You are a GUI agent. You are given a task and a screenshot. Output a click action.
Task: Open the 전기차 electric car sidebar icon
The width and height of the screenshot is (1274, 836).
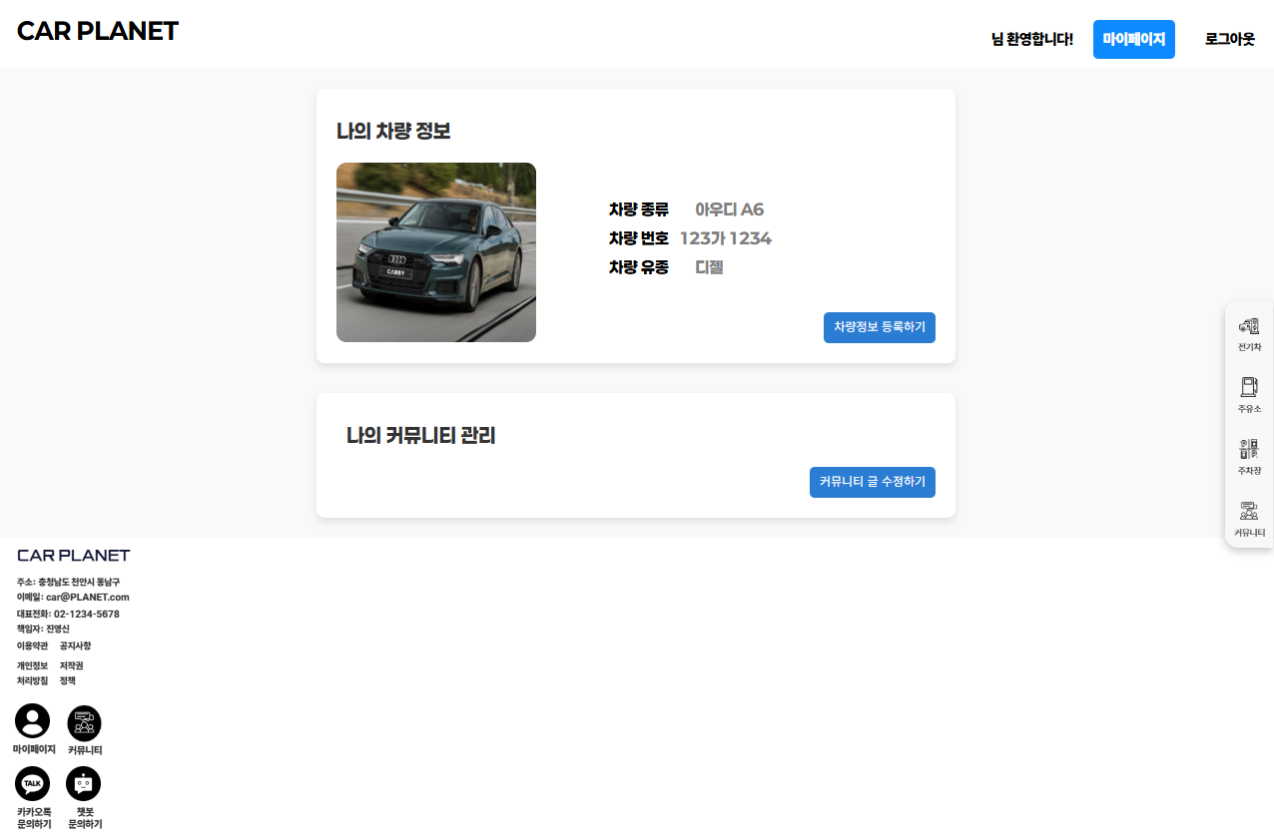(x=1249, y=335)
